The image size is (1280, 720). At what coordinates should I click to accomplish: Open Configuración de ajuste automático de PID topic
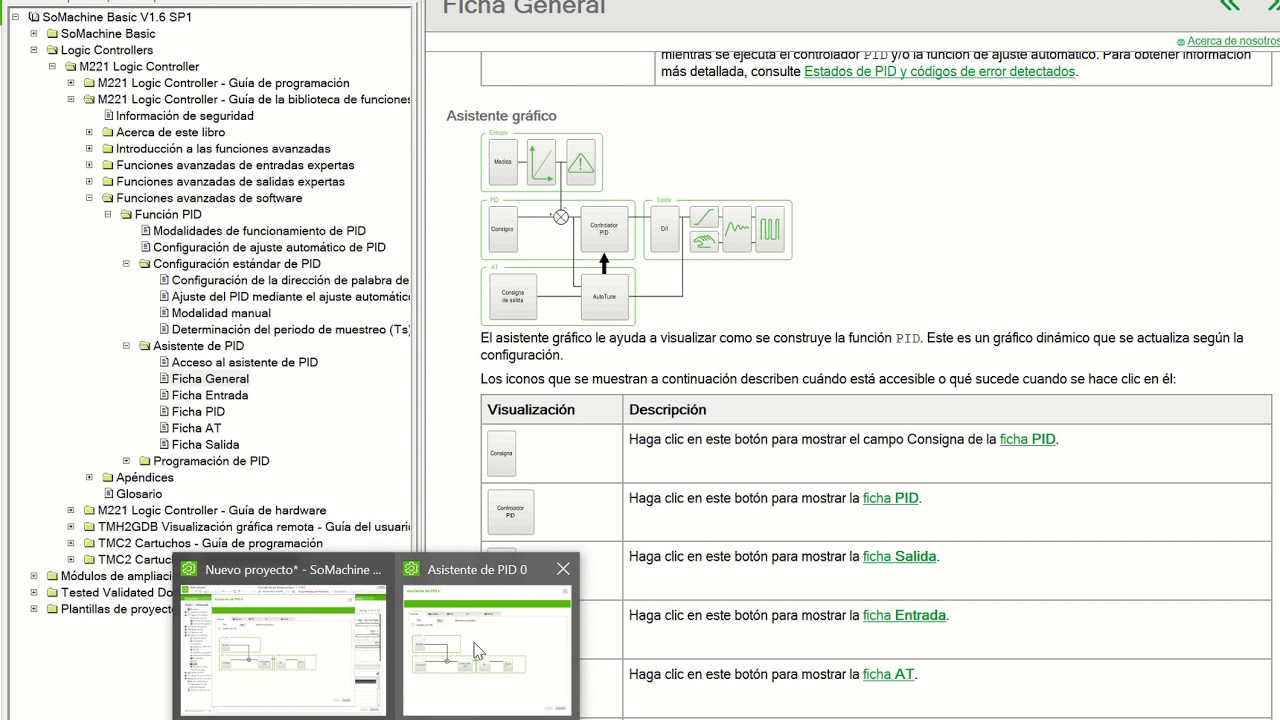(269, 247)
